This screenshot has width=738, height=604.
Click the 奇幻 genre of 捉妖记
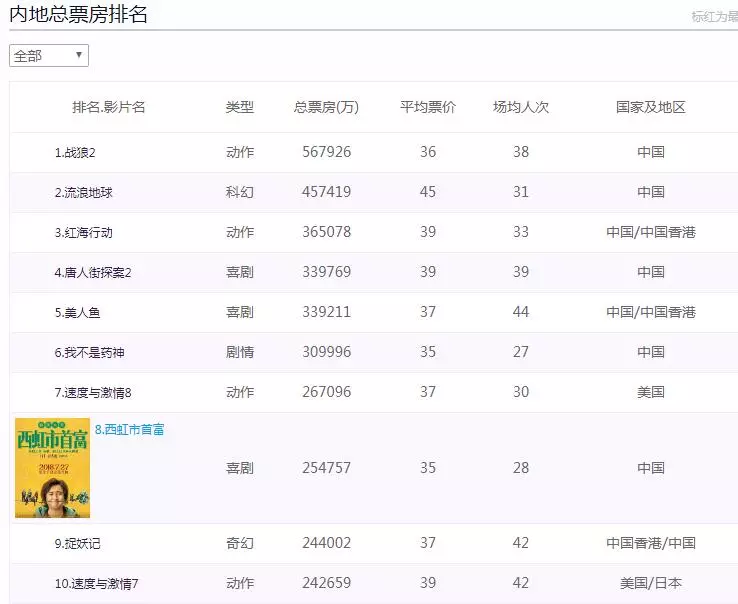point(240,543)
